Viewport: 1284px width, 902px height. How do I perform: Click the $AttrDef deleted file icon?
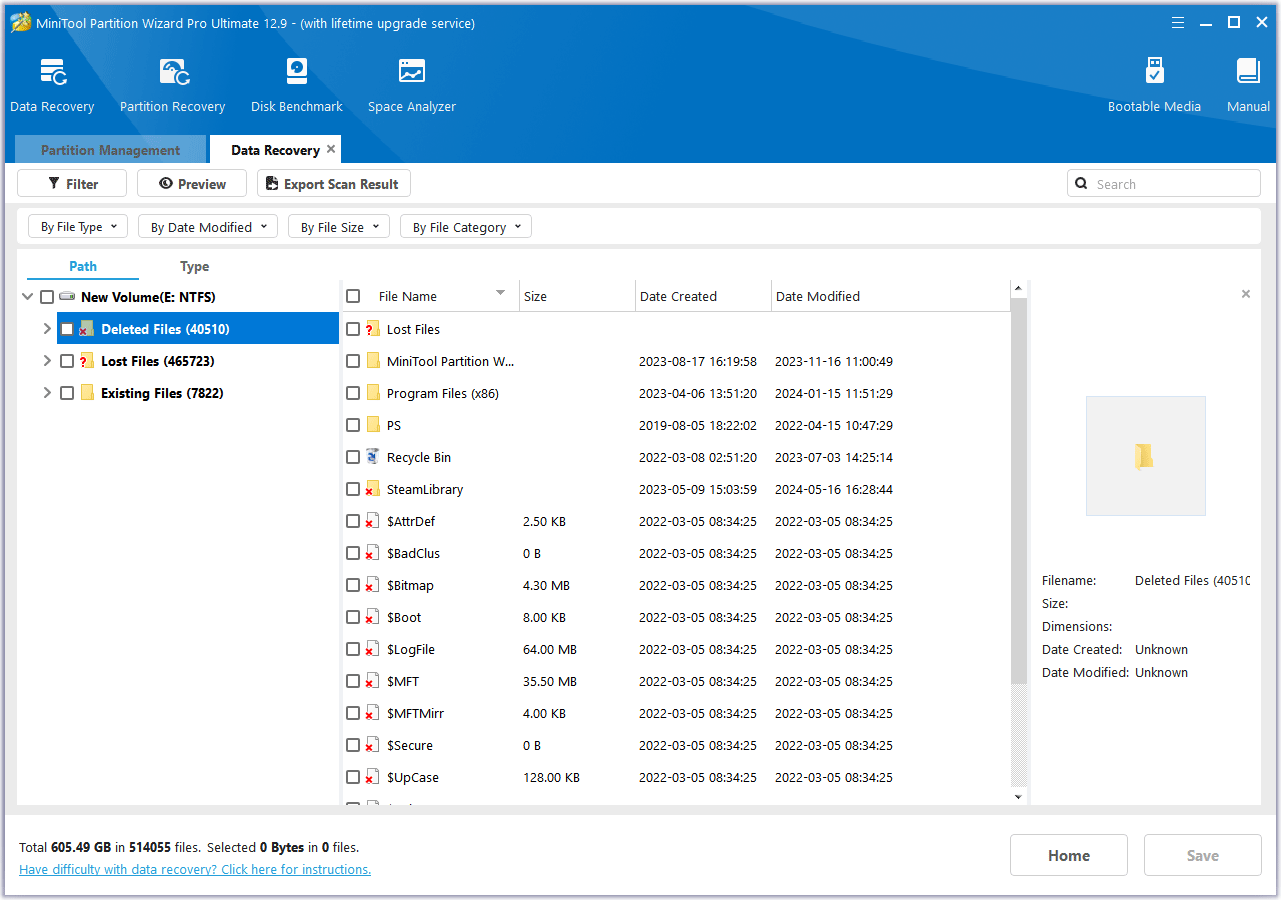coord(372,521)
